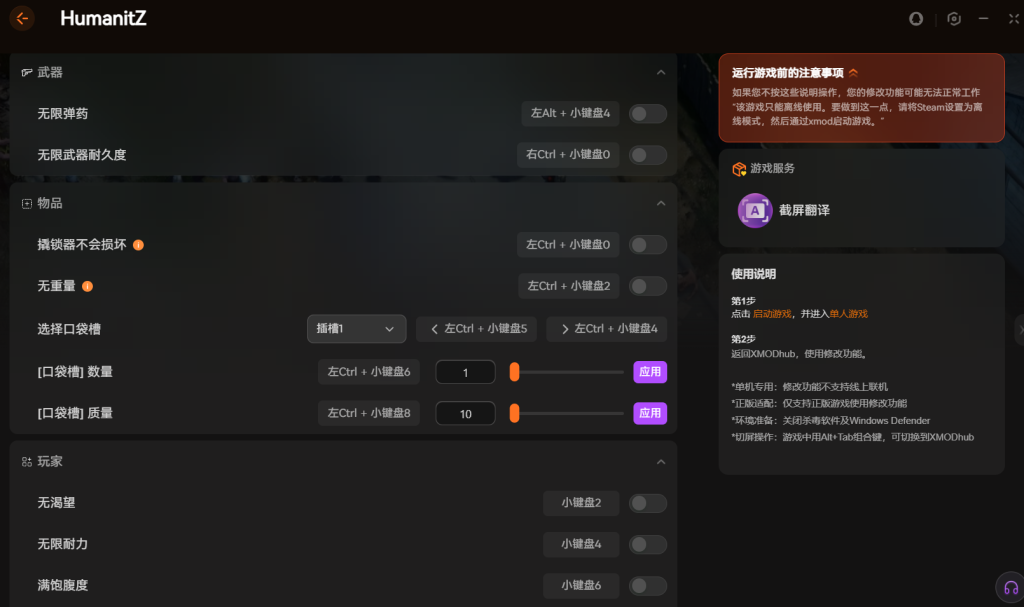Toggle 无限耐力 on
Screen dimensions: 1024x607
pos(647,544)
